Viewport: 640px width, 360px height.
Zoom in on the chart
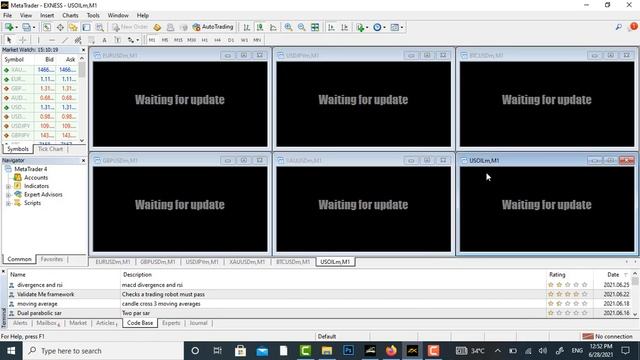pyautogui.click(x=288, y=27)
